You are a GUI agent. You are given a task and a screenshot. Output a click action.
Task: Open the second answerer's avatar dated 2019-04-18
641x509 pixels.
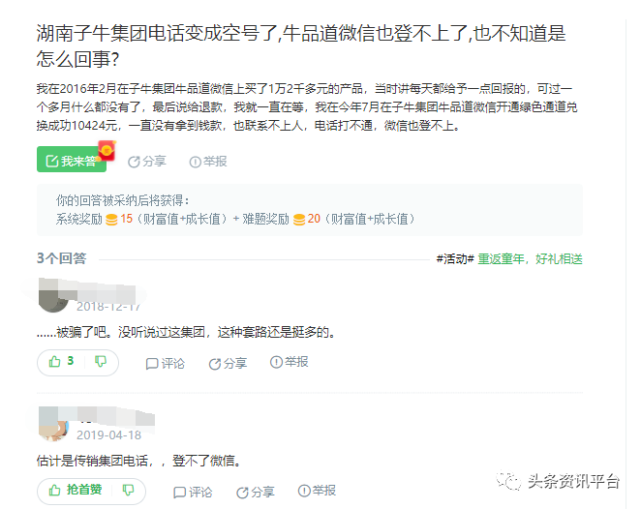point(53,426)
